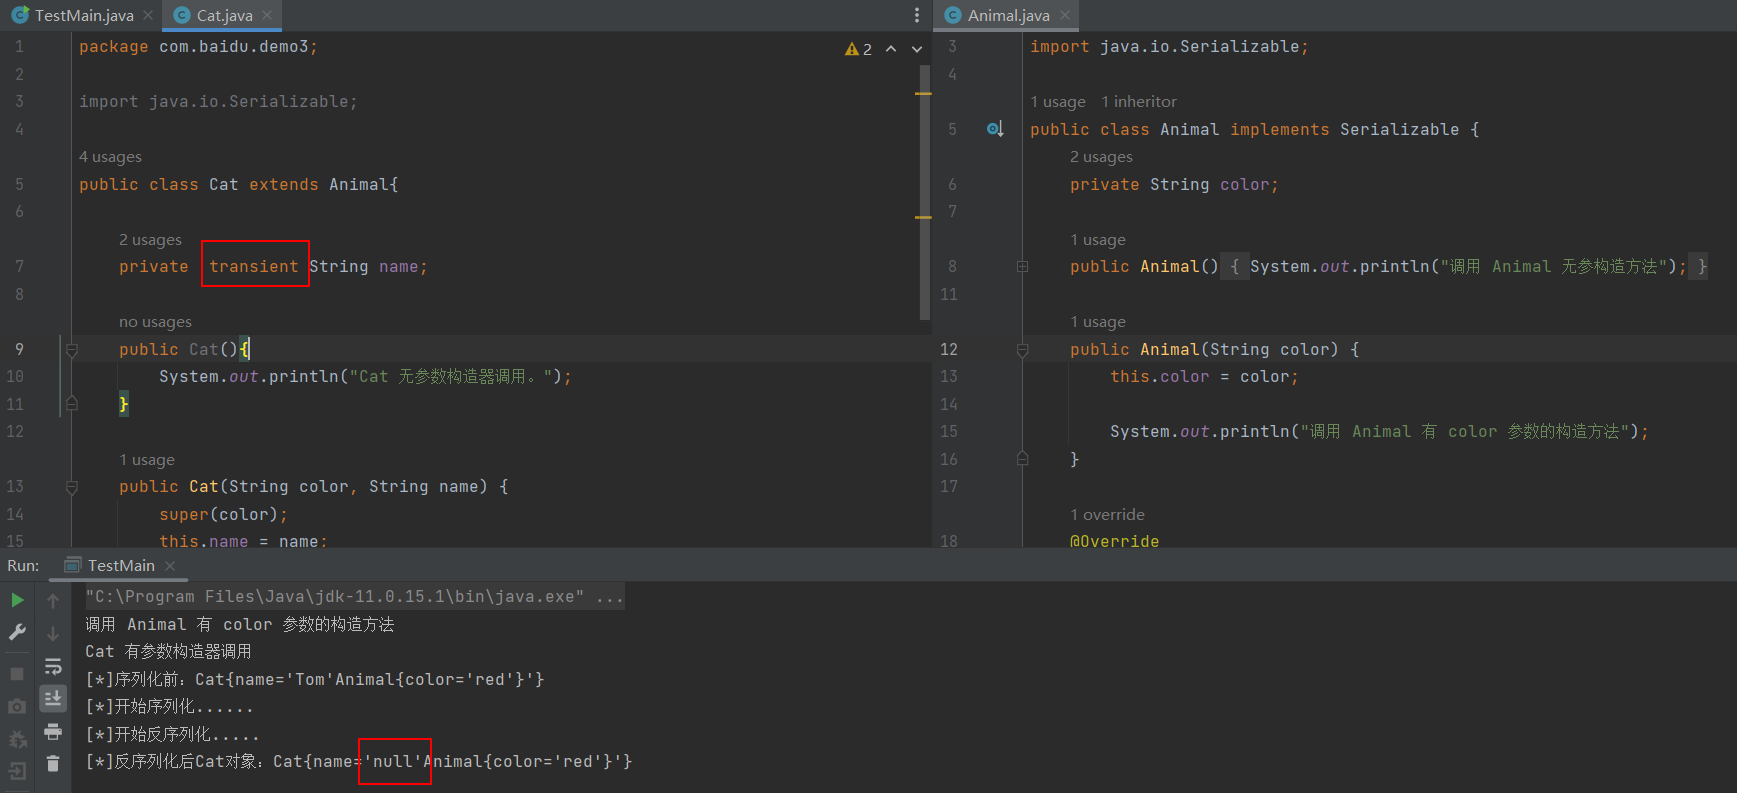This screenshot has height=793, width=1737.
Task: Click the warnings indicator showing 2
Action: 858,49
